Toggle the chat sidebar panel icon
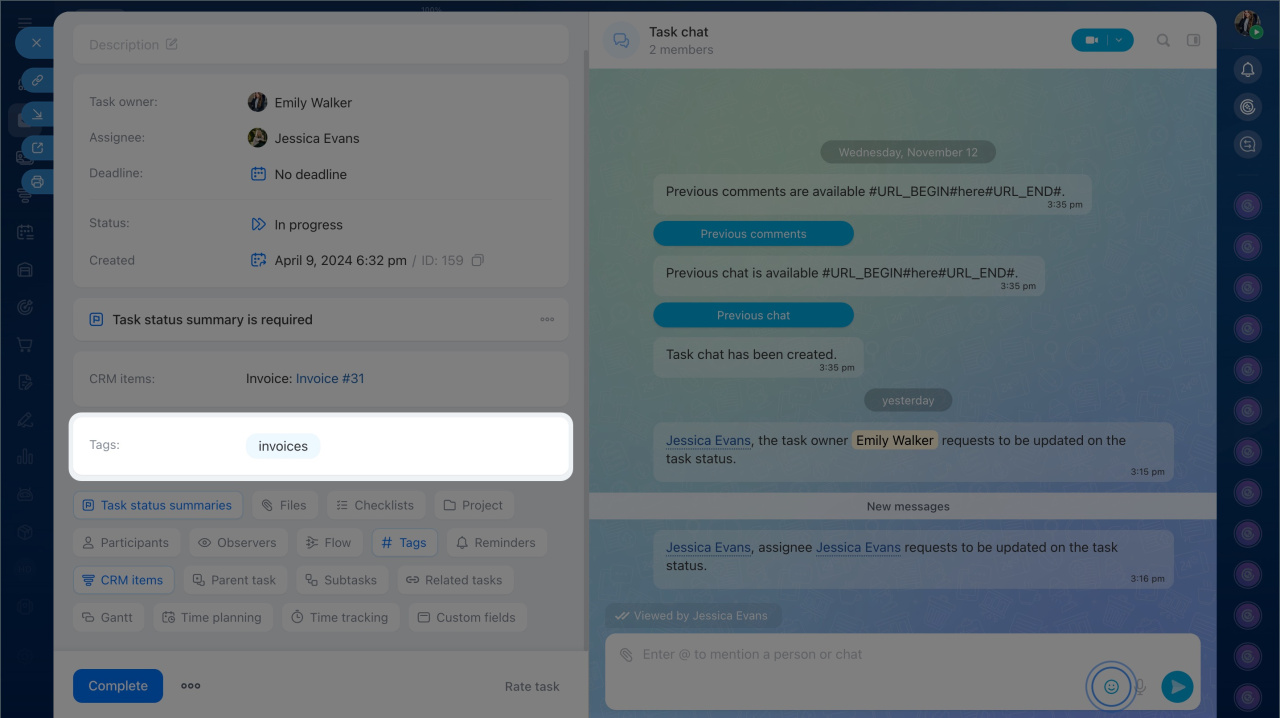Viewport: 1280px width, 718px height. coord(1193,41)
